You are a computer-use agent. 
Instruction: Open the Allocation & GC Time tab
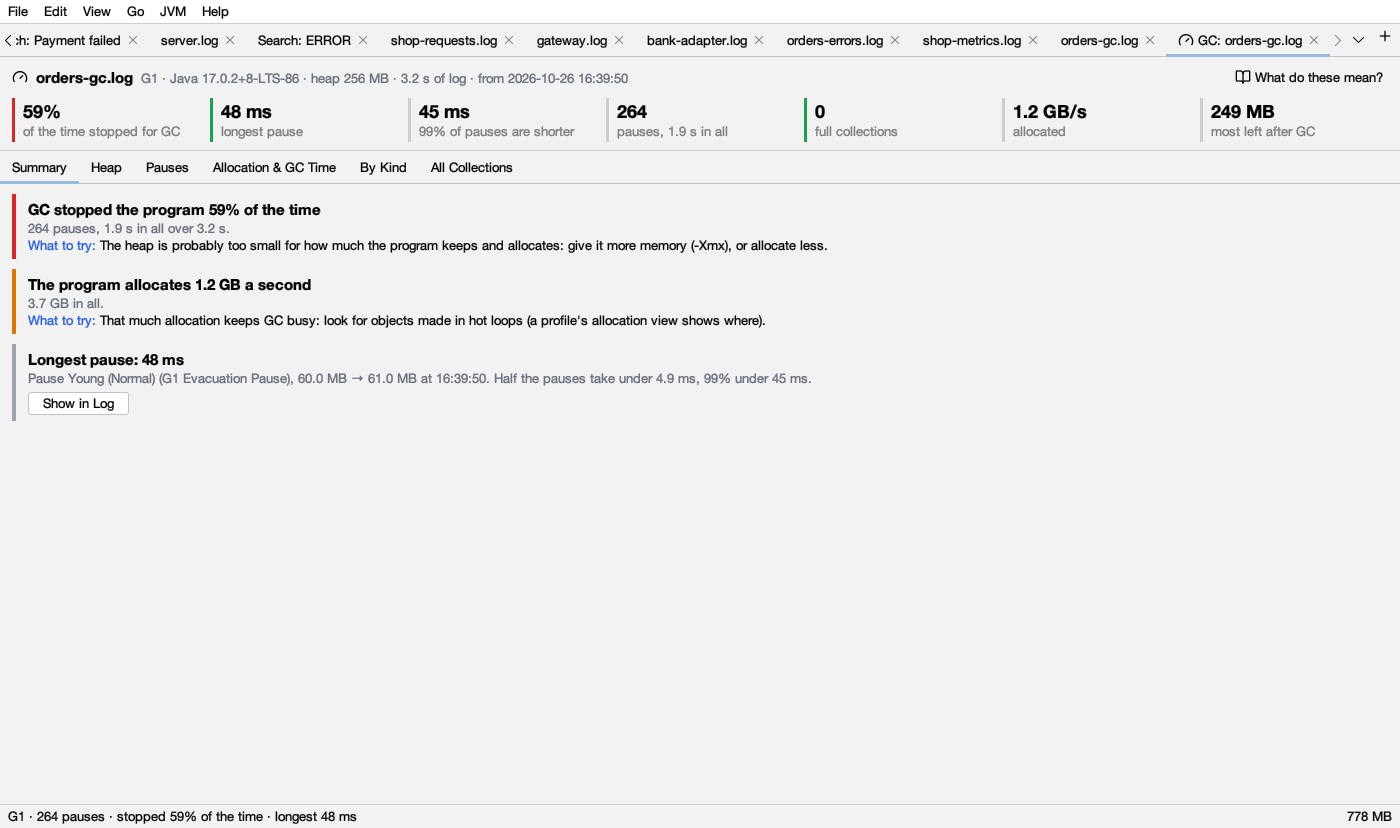274,167
